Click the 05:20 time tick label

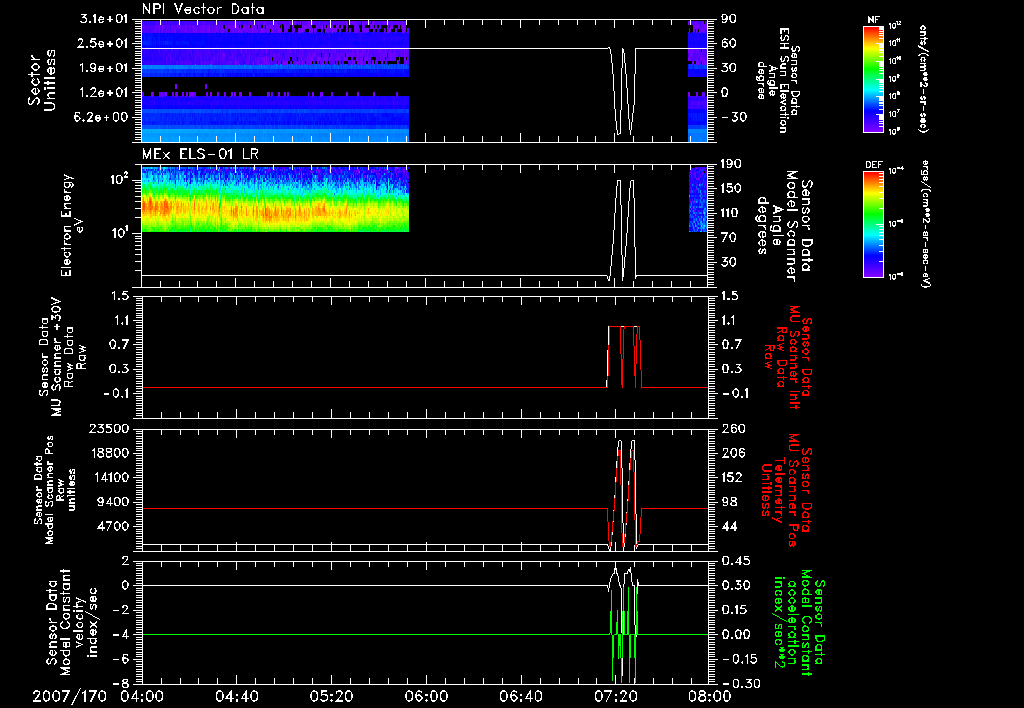click(x=332, y=696)
